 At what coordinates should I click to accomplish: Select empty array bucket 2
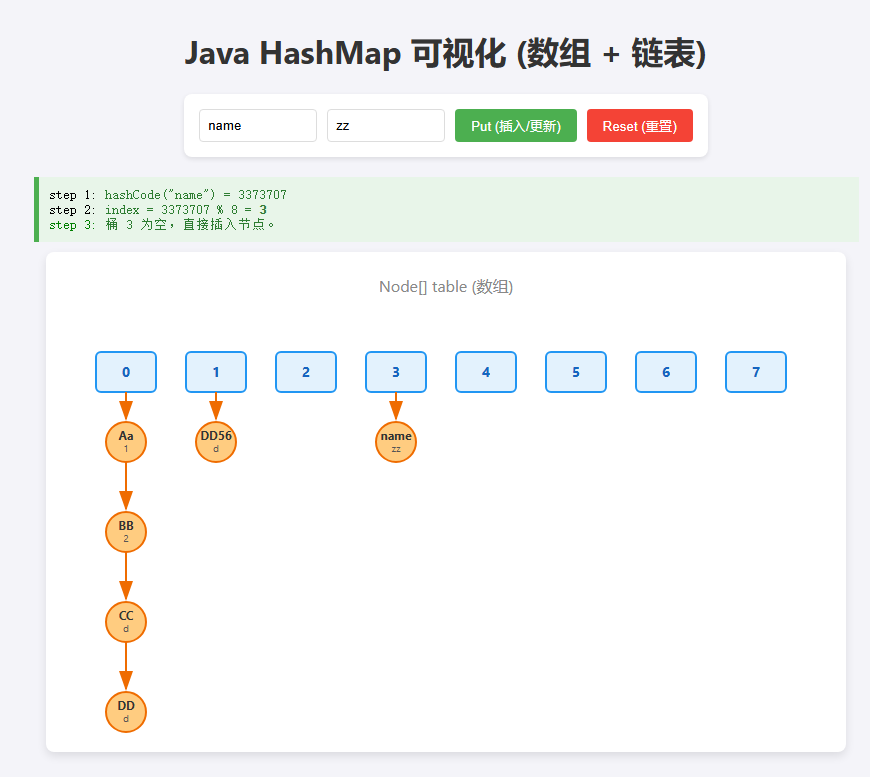pos(306,372)
